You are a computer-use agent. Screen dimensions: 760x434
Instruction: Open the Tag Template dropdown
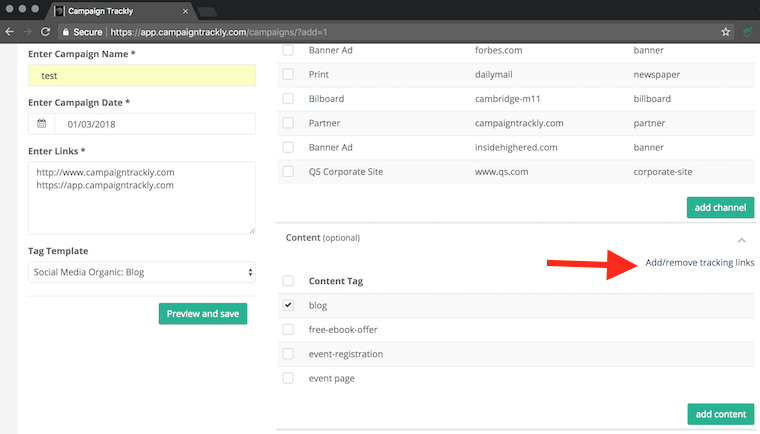tap(141, 271)
